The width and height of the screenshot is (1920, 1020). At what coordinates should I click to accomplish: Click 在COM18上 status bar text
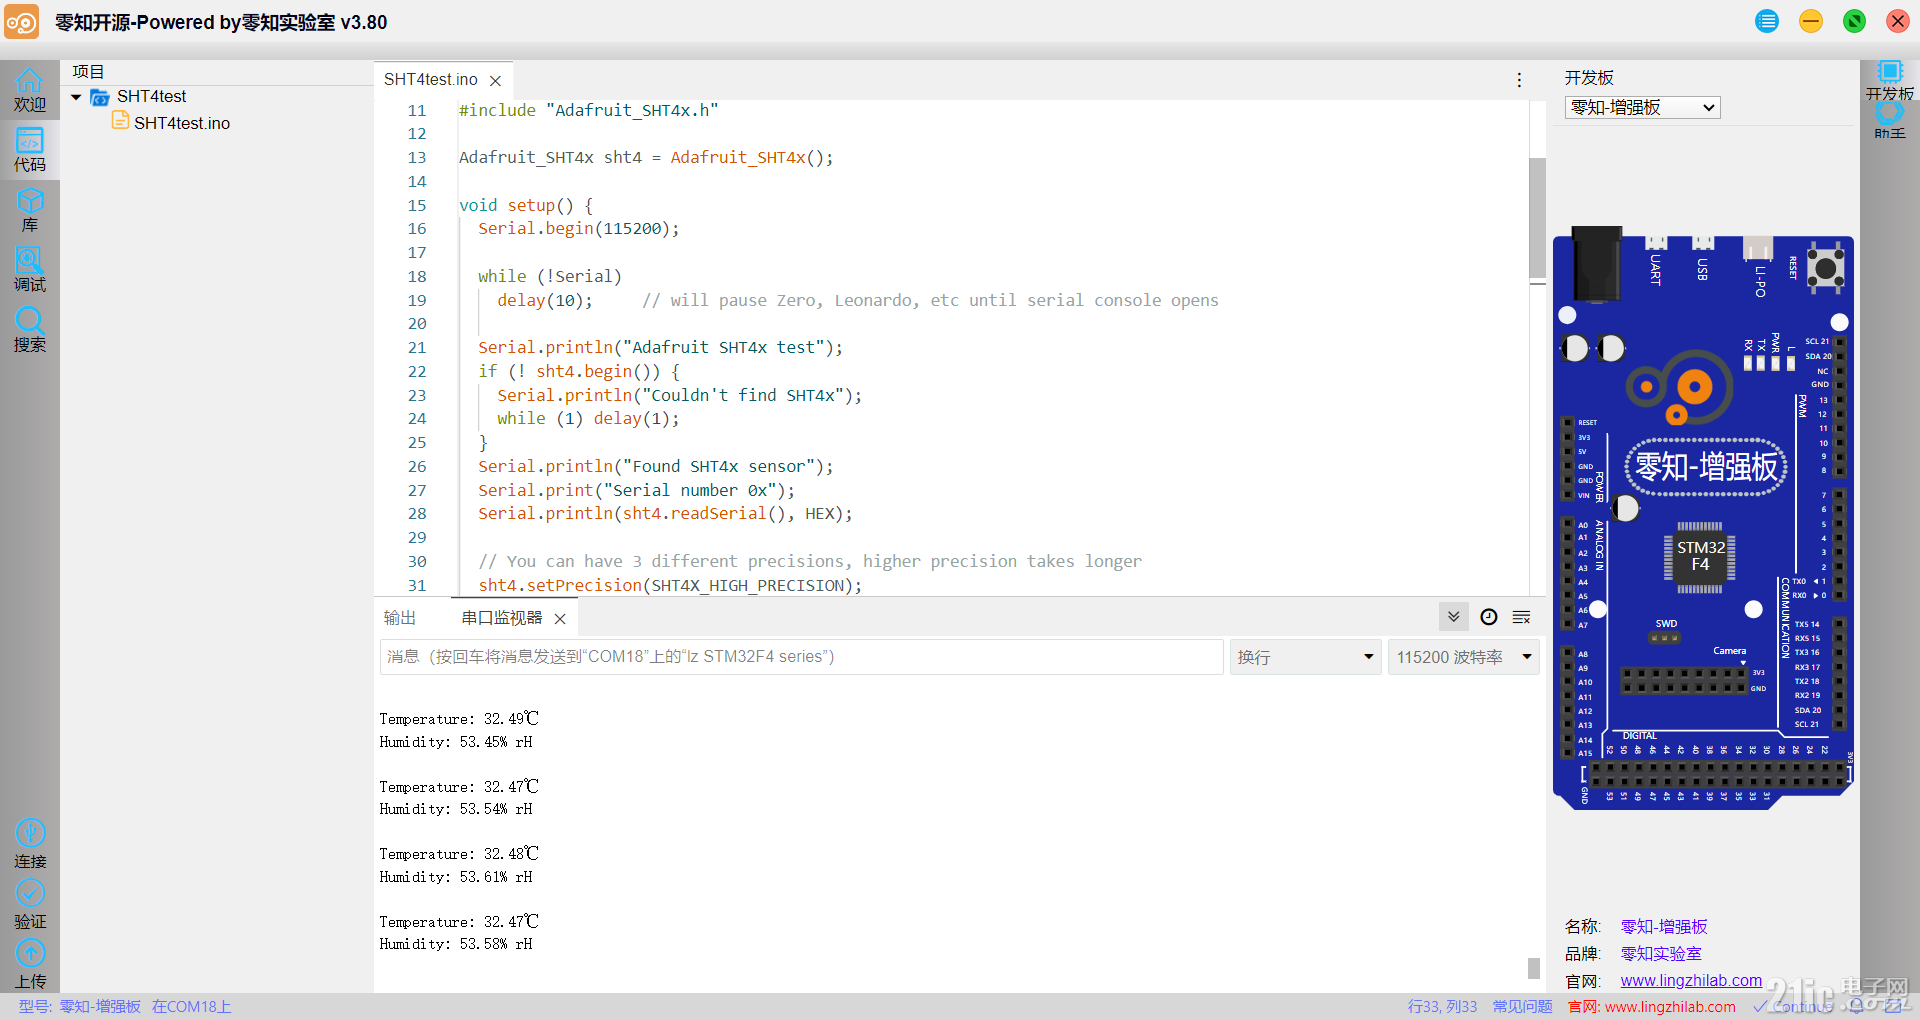[191, 1006]
